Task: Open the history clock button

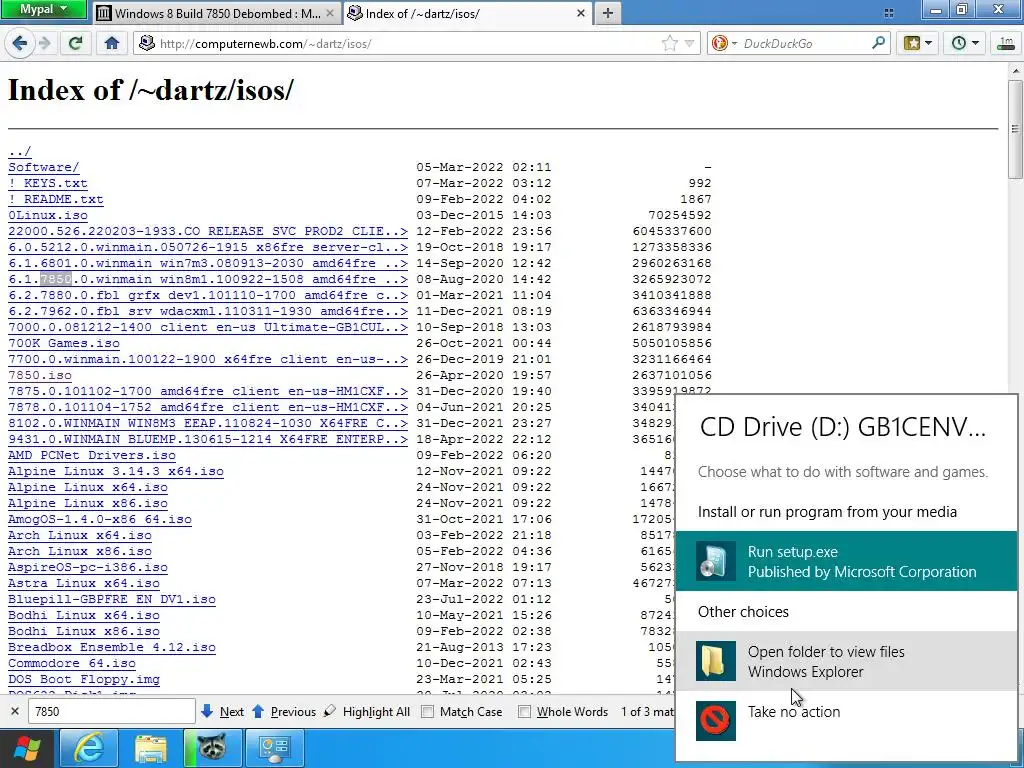Action: point(965,44)
